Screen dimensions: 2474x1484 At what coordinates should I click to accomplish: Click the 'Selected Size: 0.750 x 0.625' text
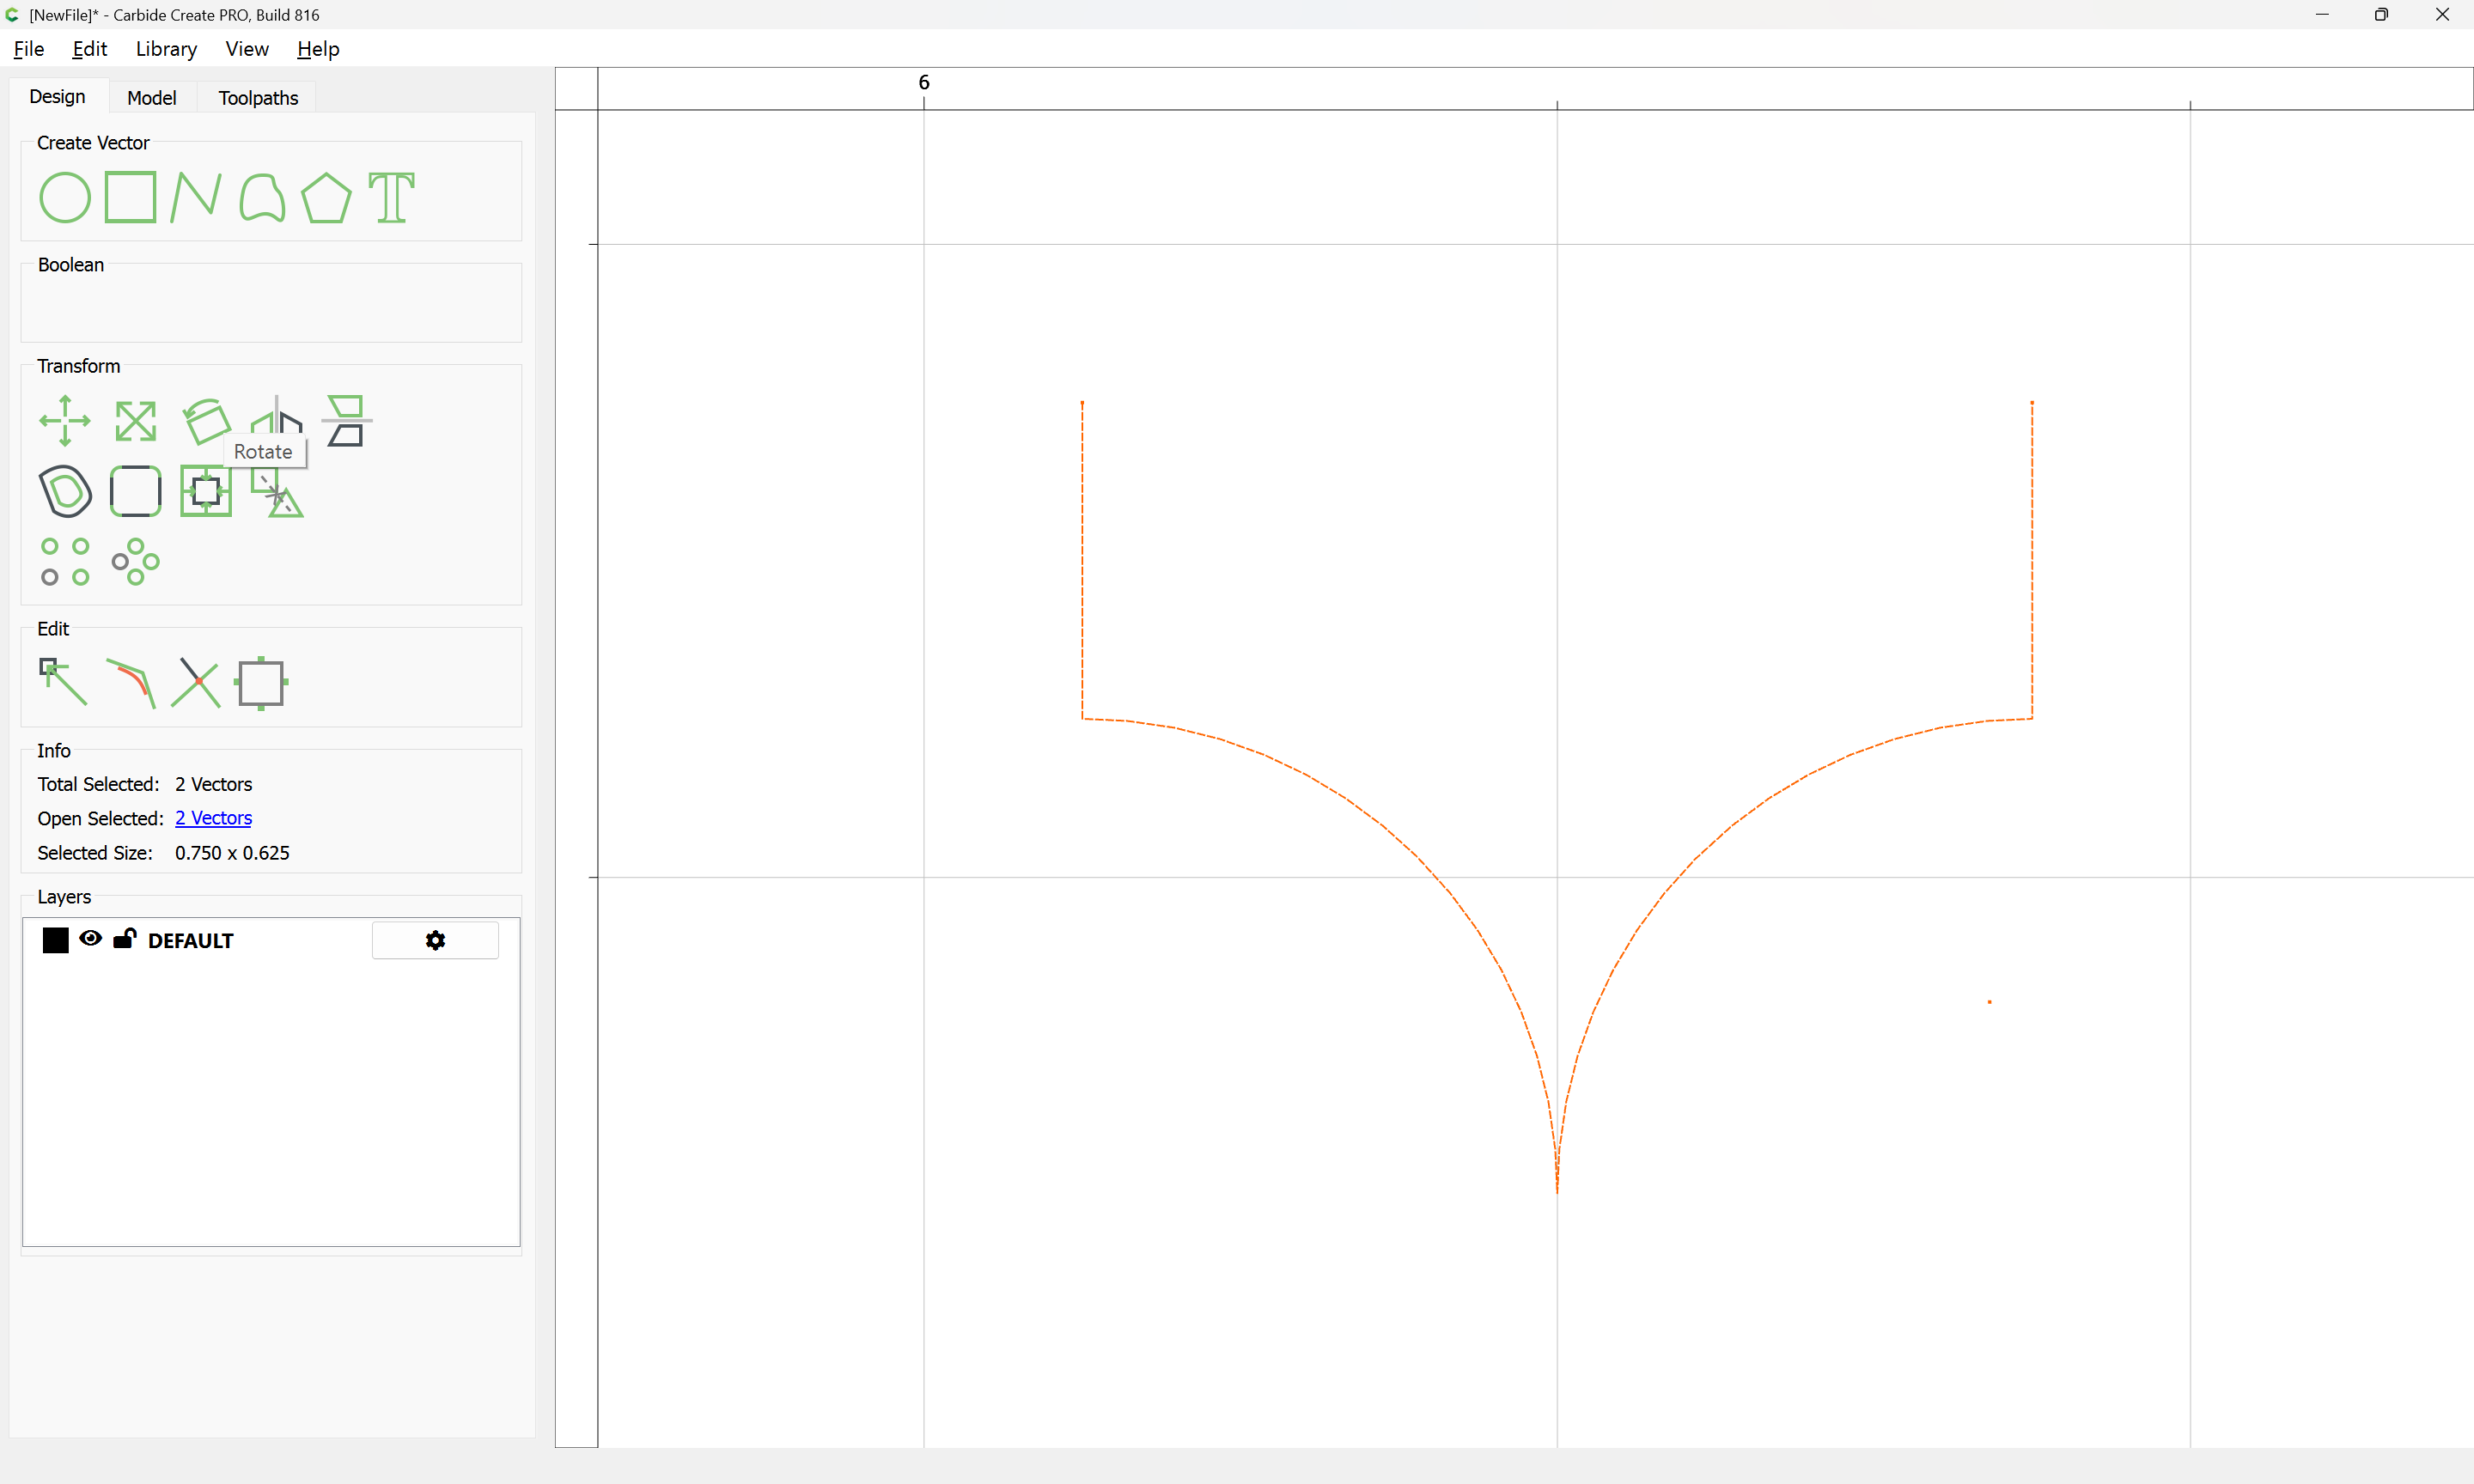pyautogui.click(x=163, y=853)
